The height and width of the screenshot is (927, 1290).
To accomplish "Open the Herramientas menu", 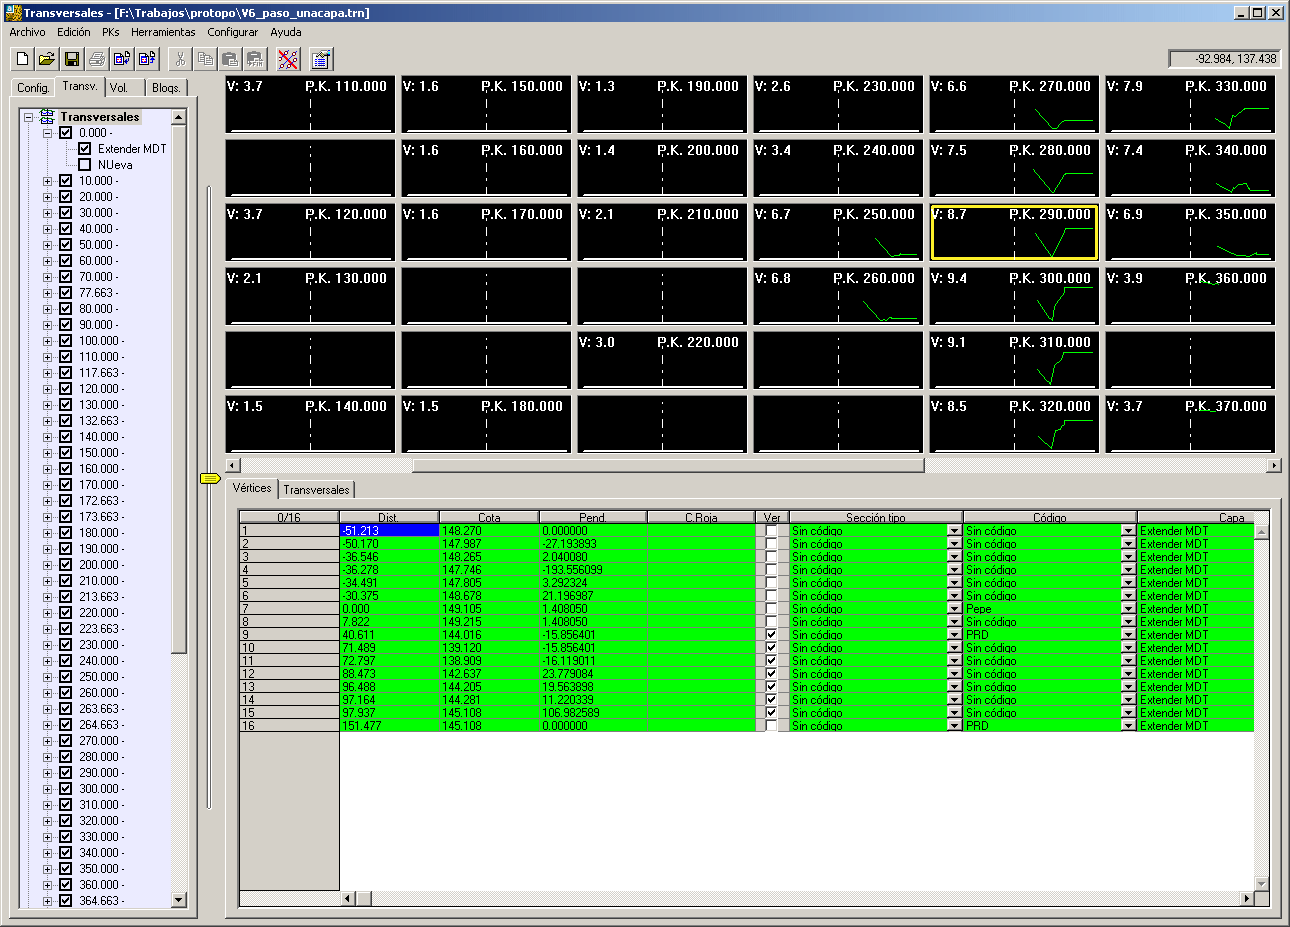I will click(163, 32).
